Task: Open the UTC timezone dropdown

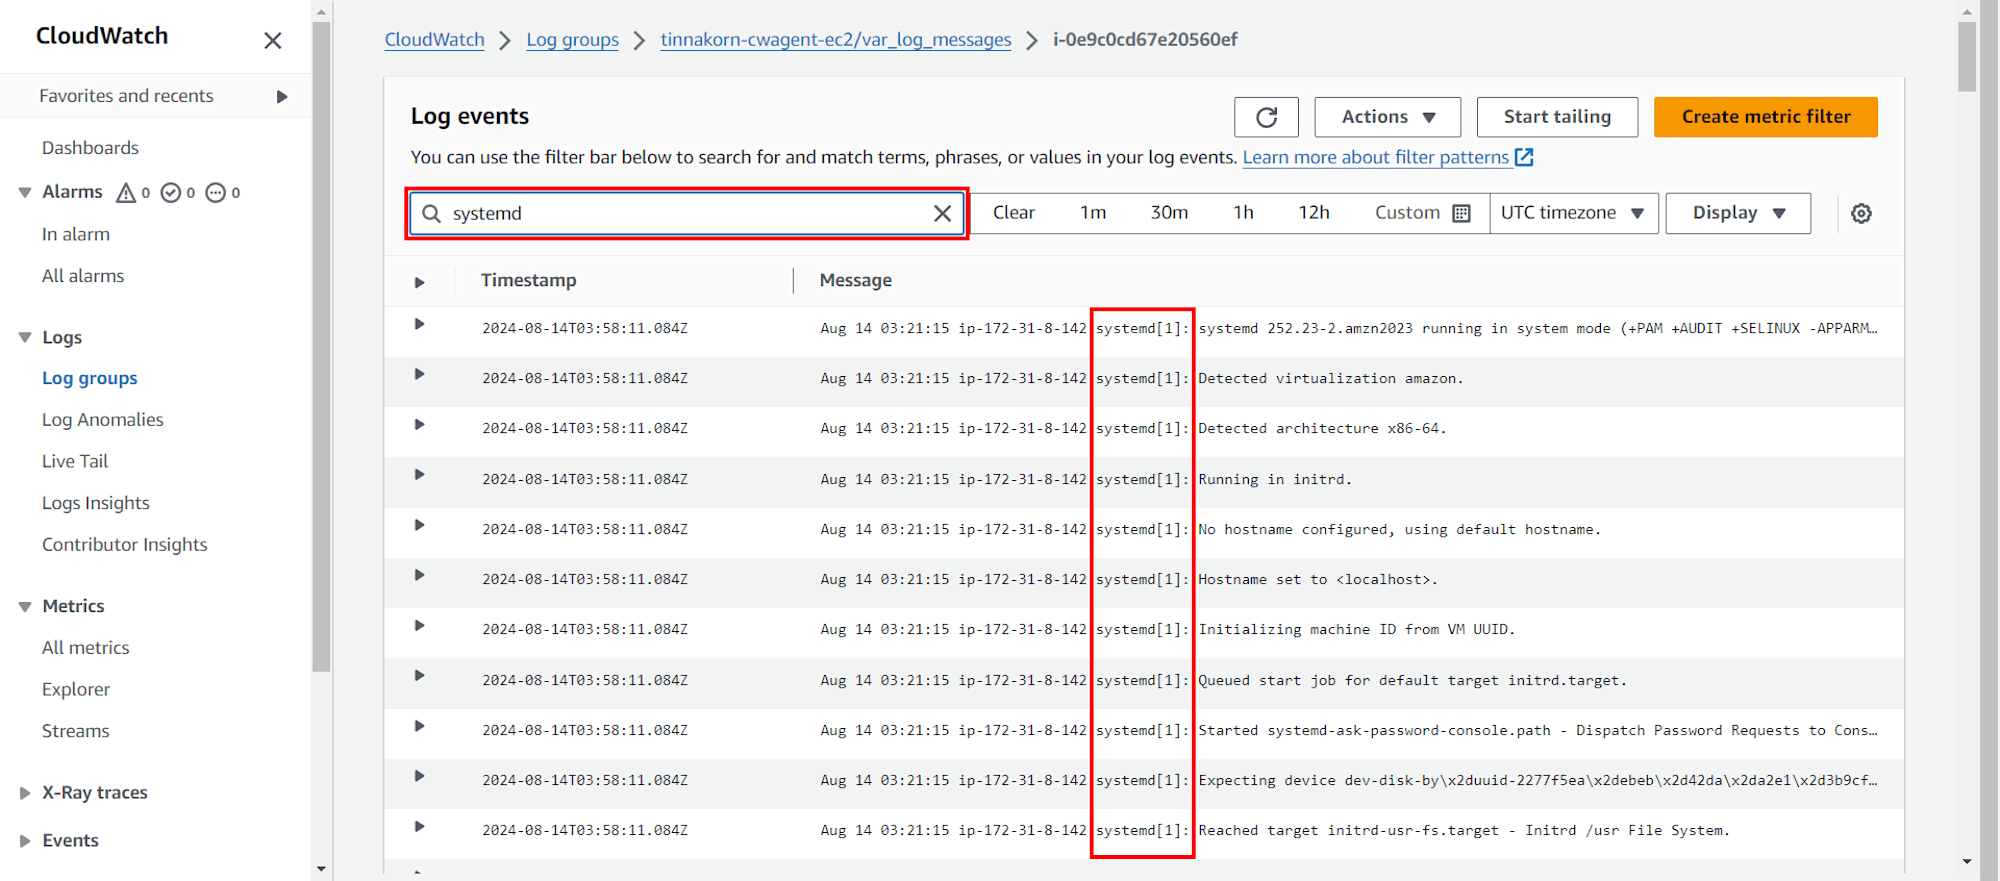Action: pos(1573,213)
